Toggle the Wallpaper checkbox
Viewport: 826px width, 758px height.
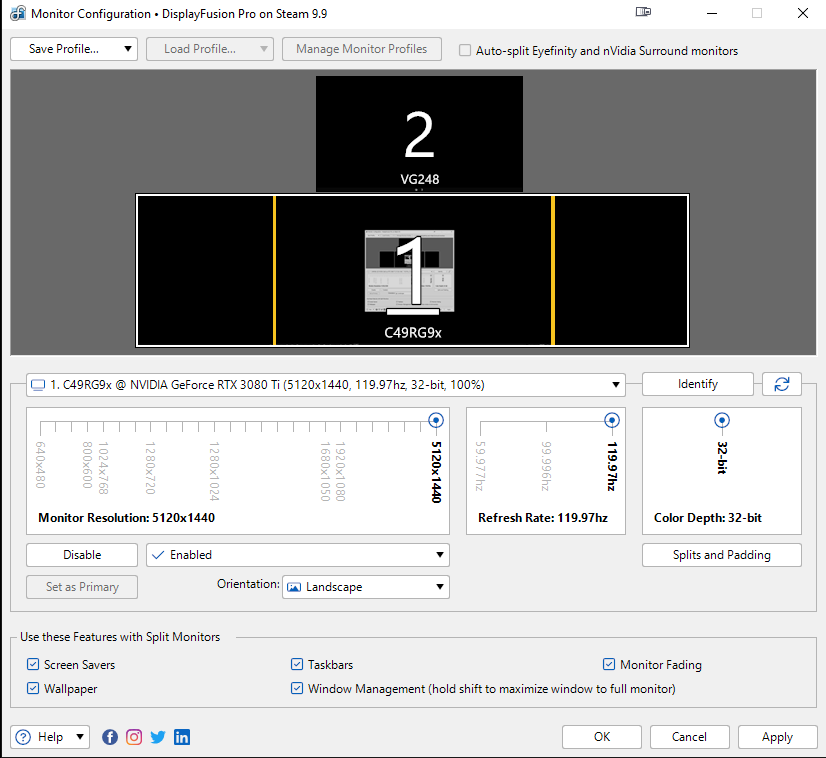tap(33, 688)
